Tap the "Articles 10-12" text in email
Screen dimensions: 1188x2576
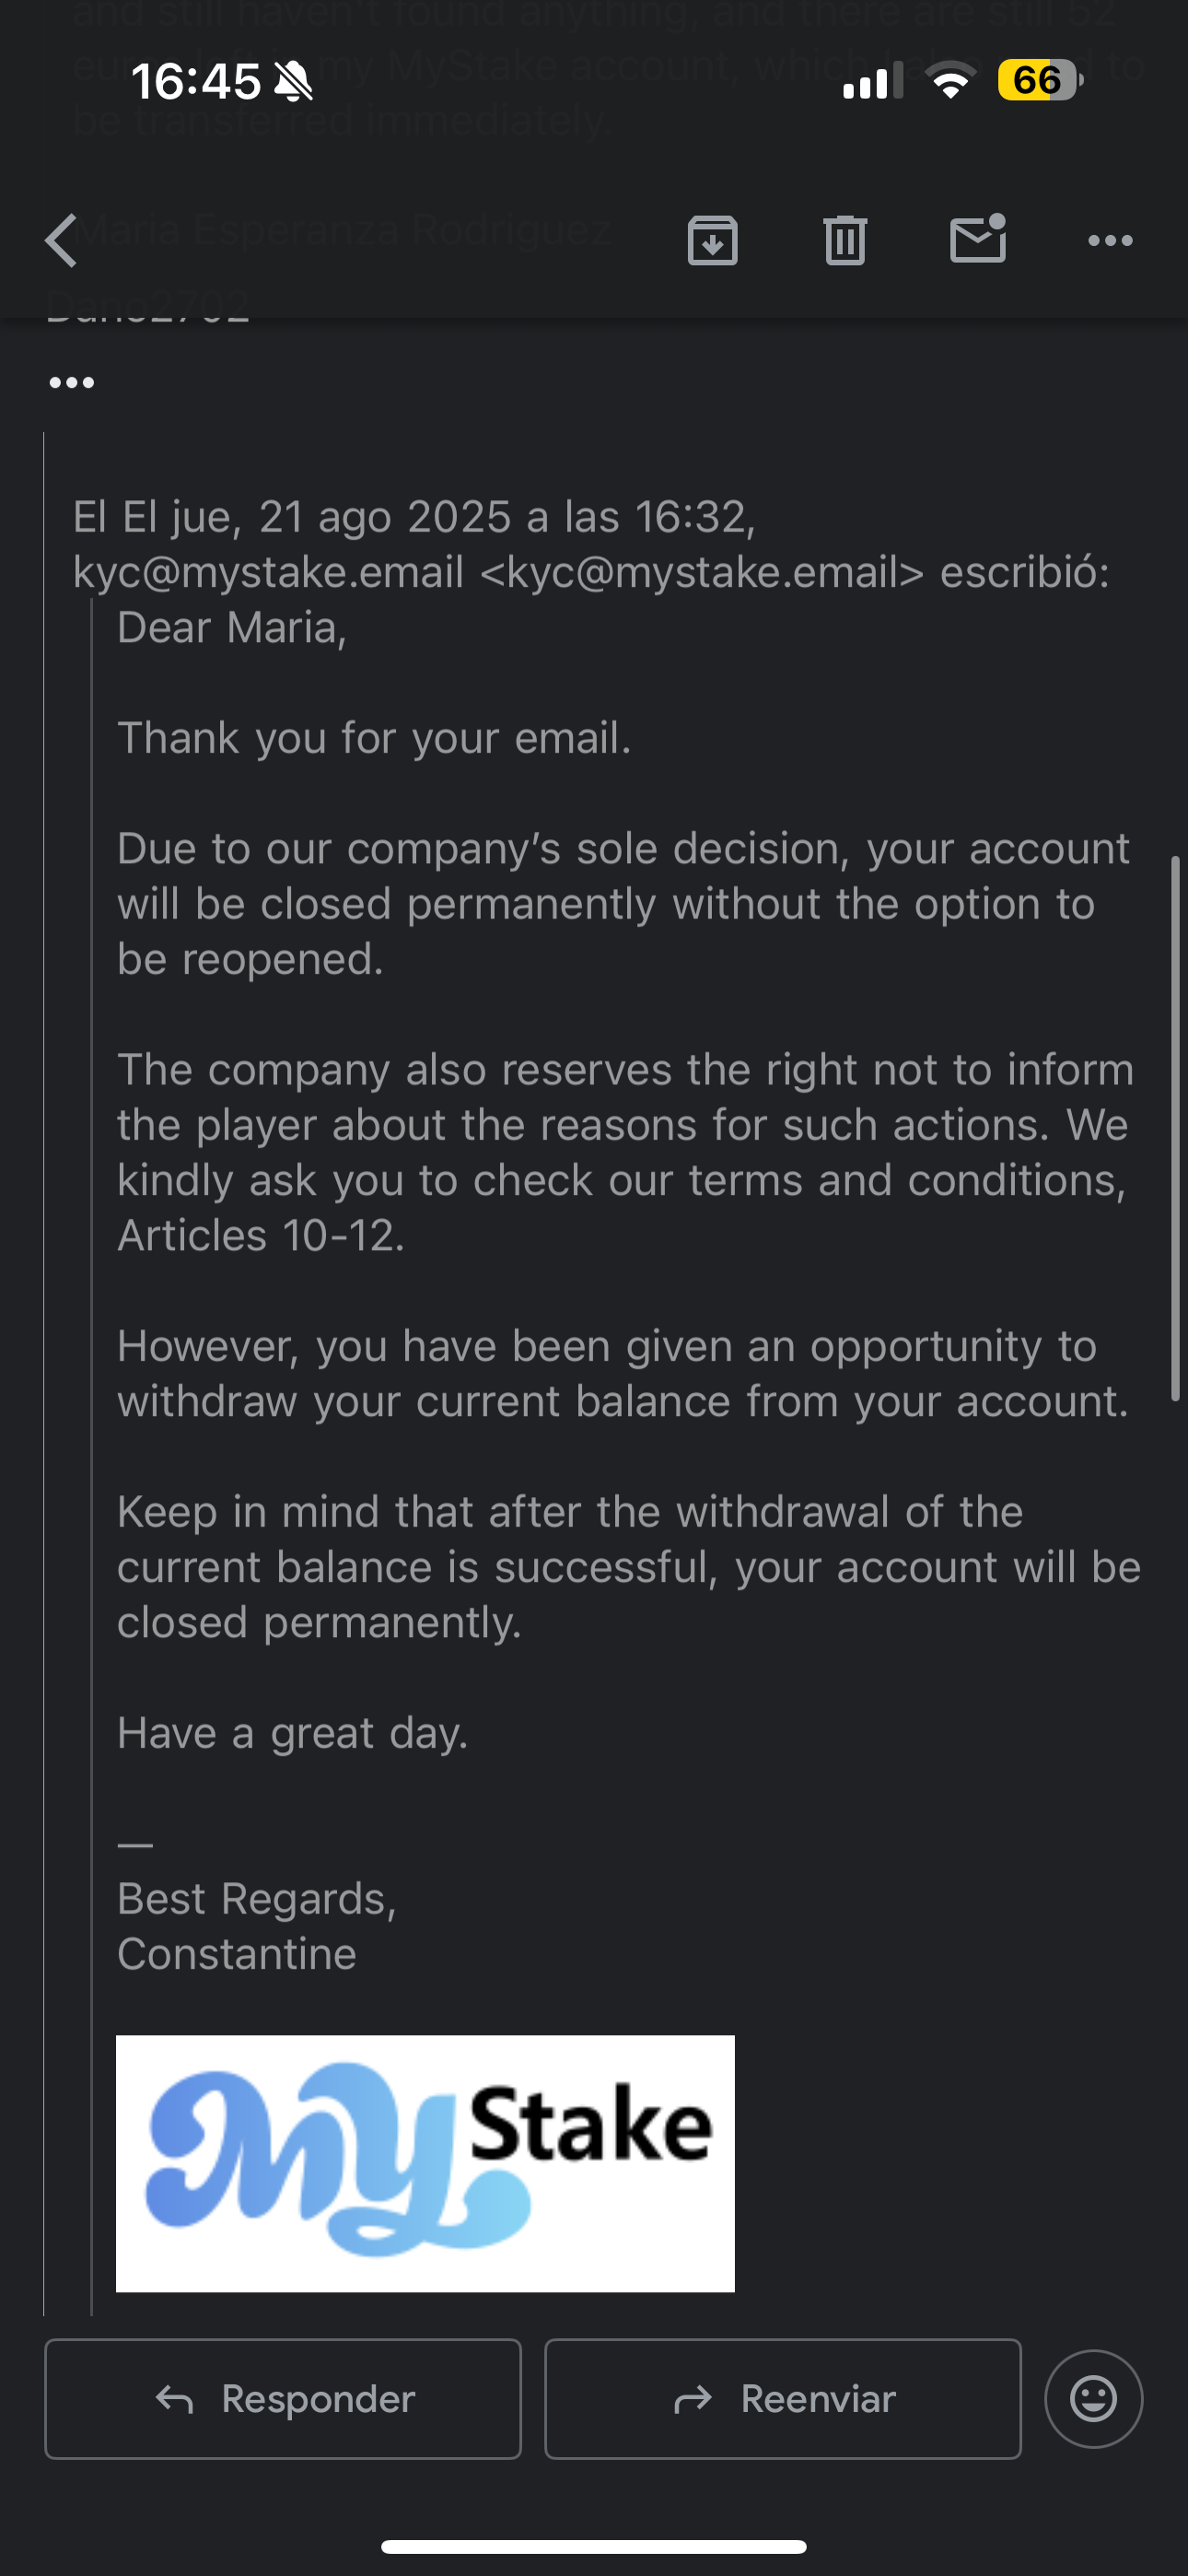261,1236
